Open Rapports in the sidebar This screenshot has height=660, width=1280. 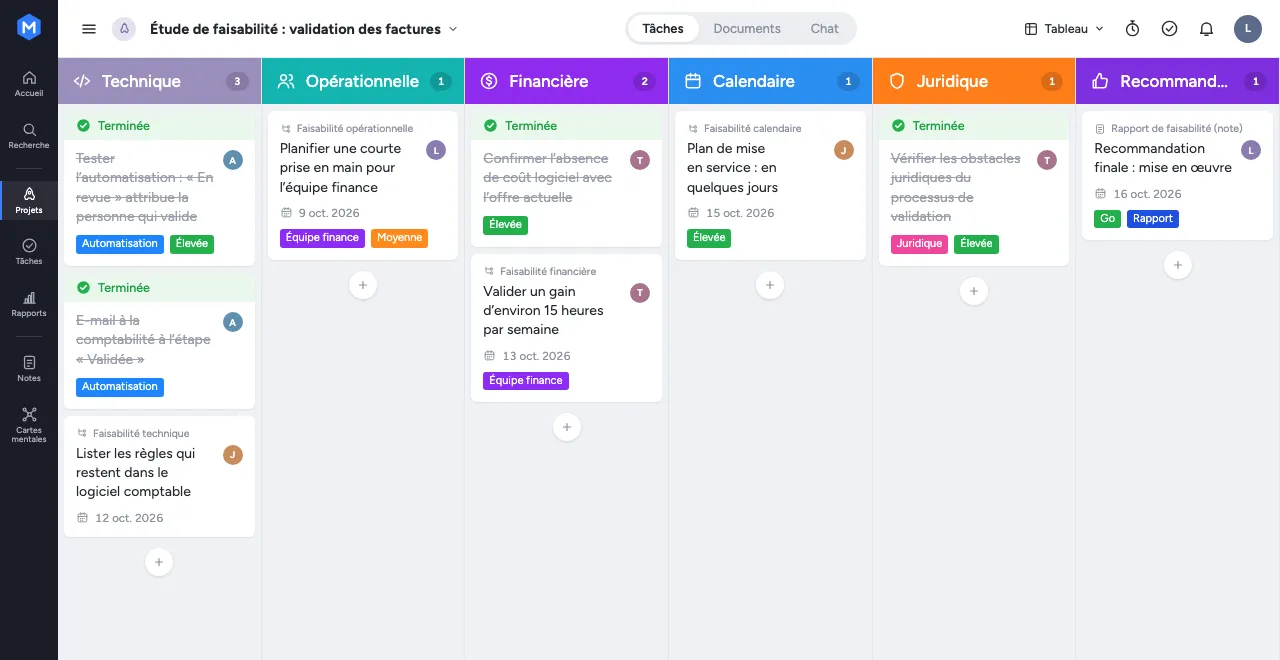29,303
